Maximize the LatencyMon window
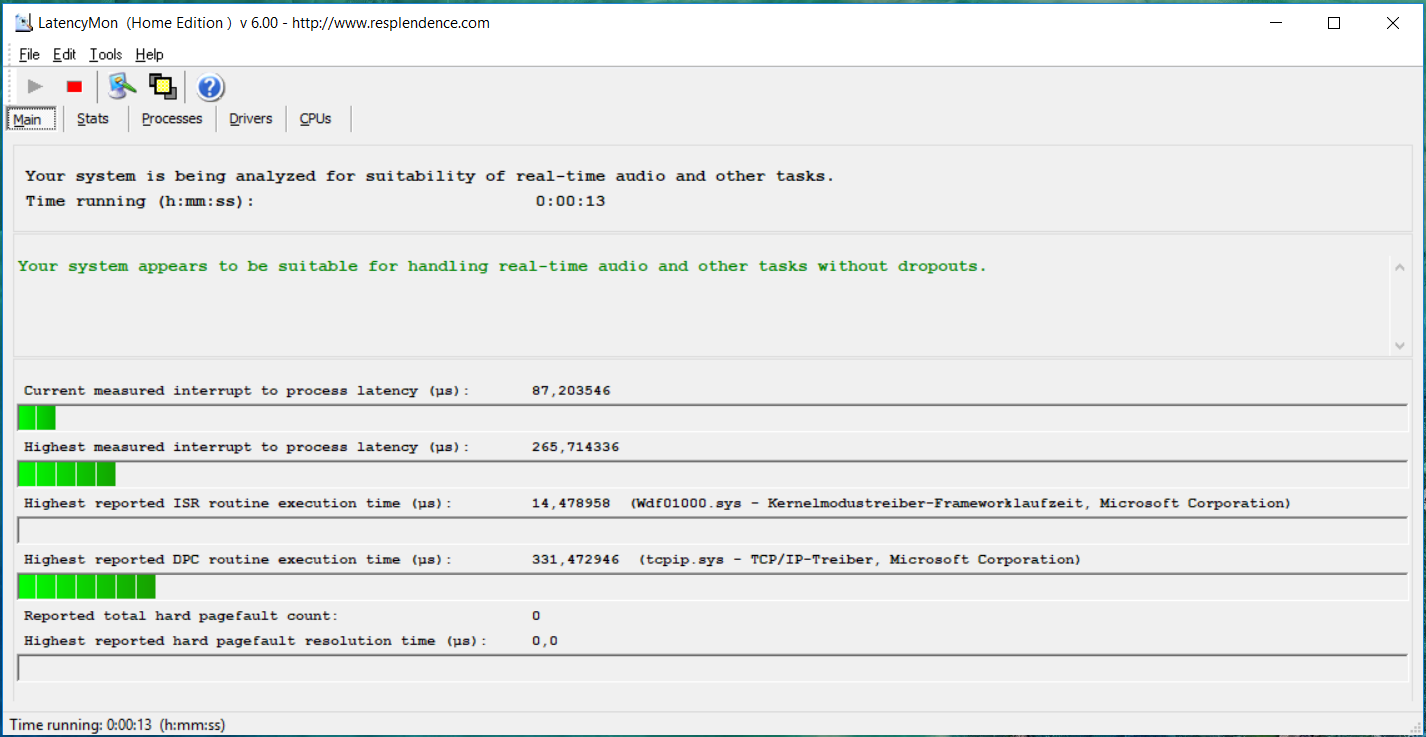The height and width of the screenshot is (737, 1426). (x=1333, y=23)
